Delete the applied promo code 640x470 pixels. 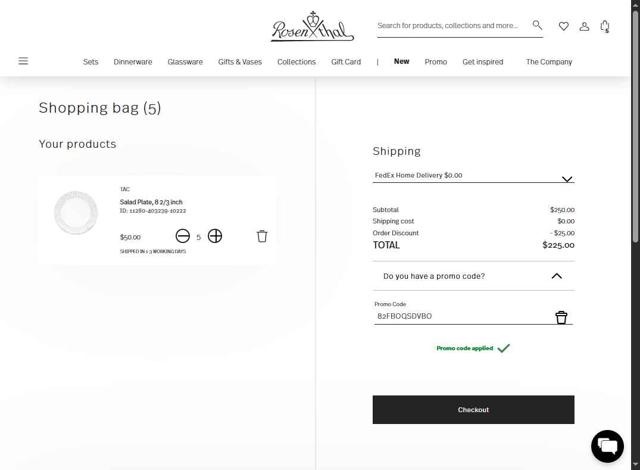[x=561, y=317]
